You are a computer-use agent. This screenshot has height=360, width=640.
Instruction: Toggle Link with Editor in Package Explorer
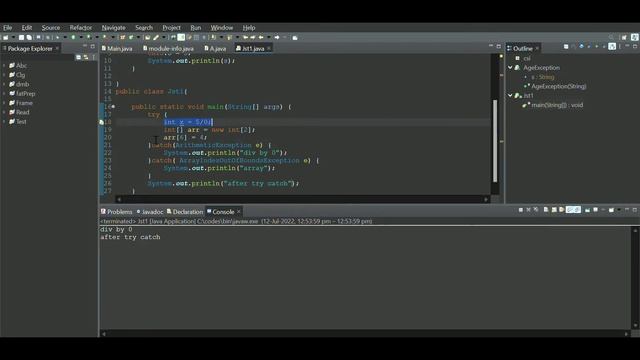pos(86,57)
